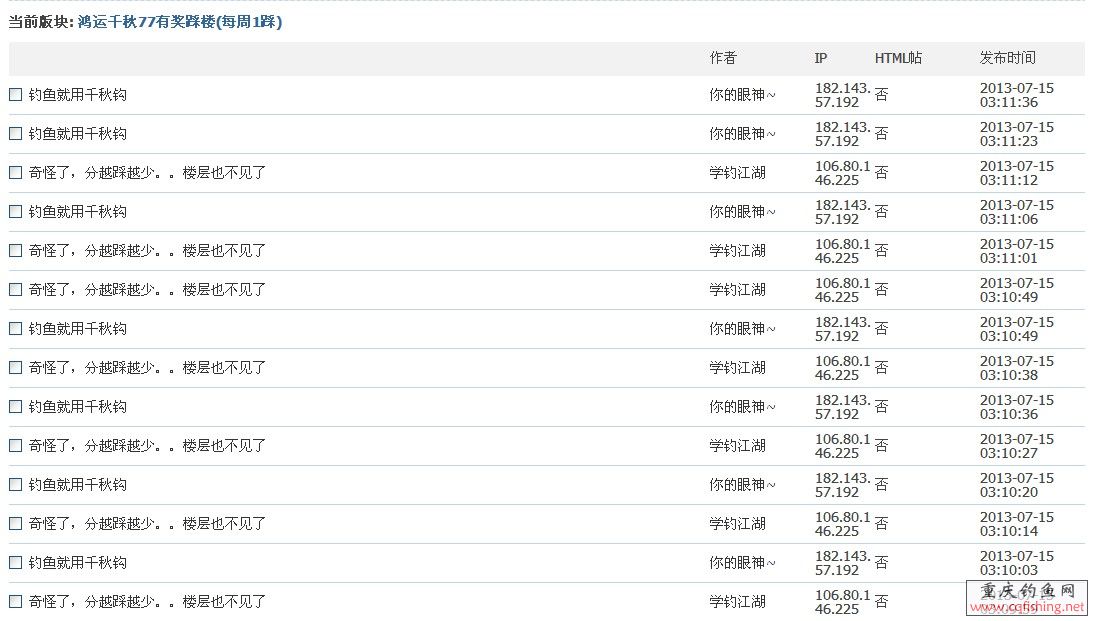Screen dimensions: 1093x621
Task: Tick checkbox of post at 03:11:23
Action: pos(15,133)
